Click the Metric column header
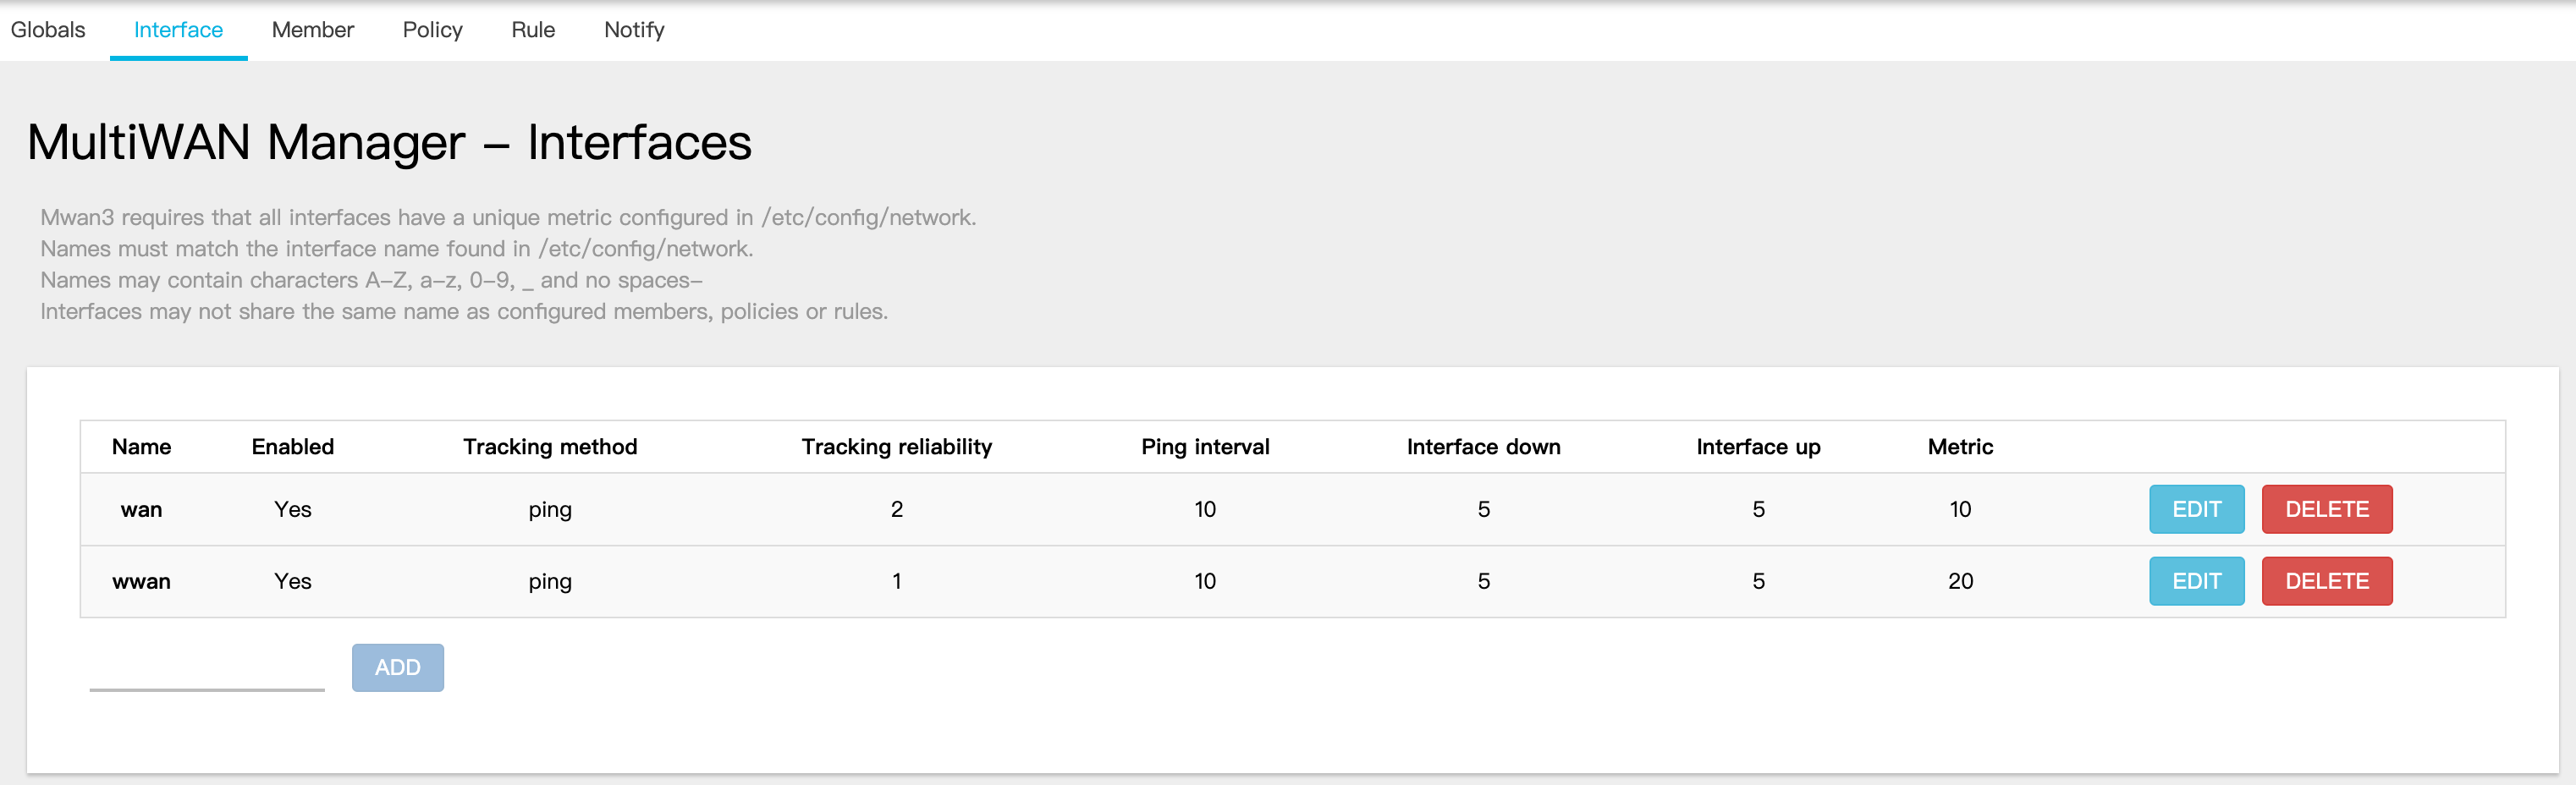 tap(1959, 447)
